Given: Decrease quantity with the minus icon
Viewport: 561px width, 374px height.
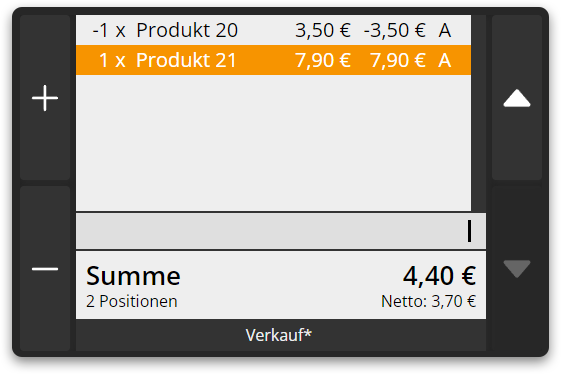Looking at the screenshot, I should 45,268.
